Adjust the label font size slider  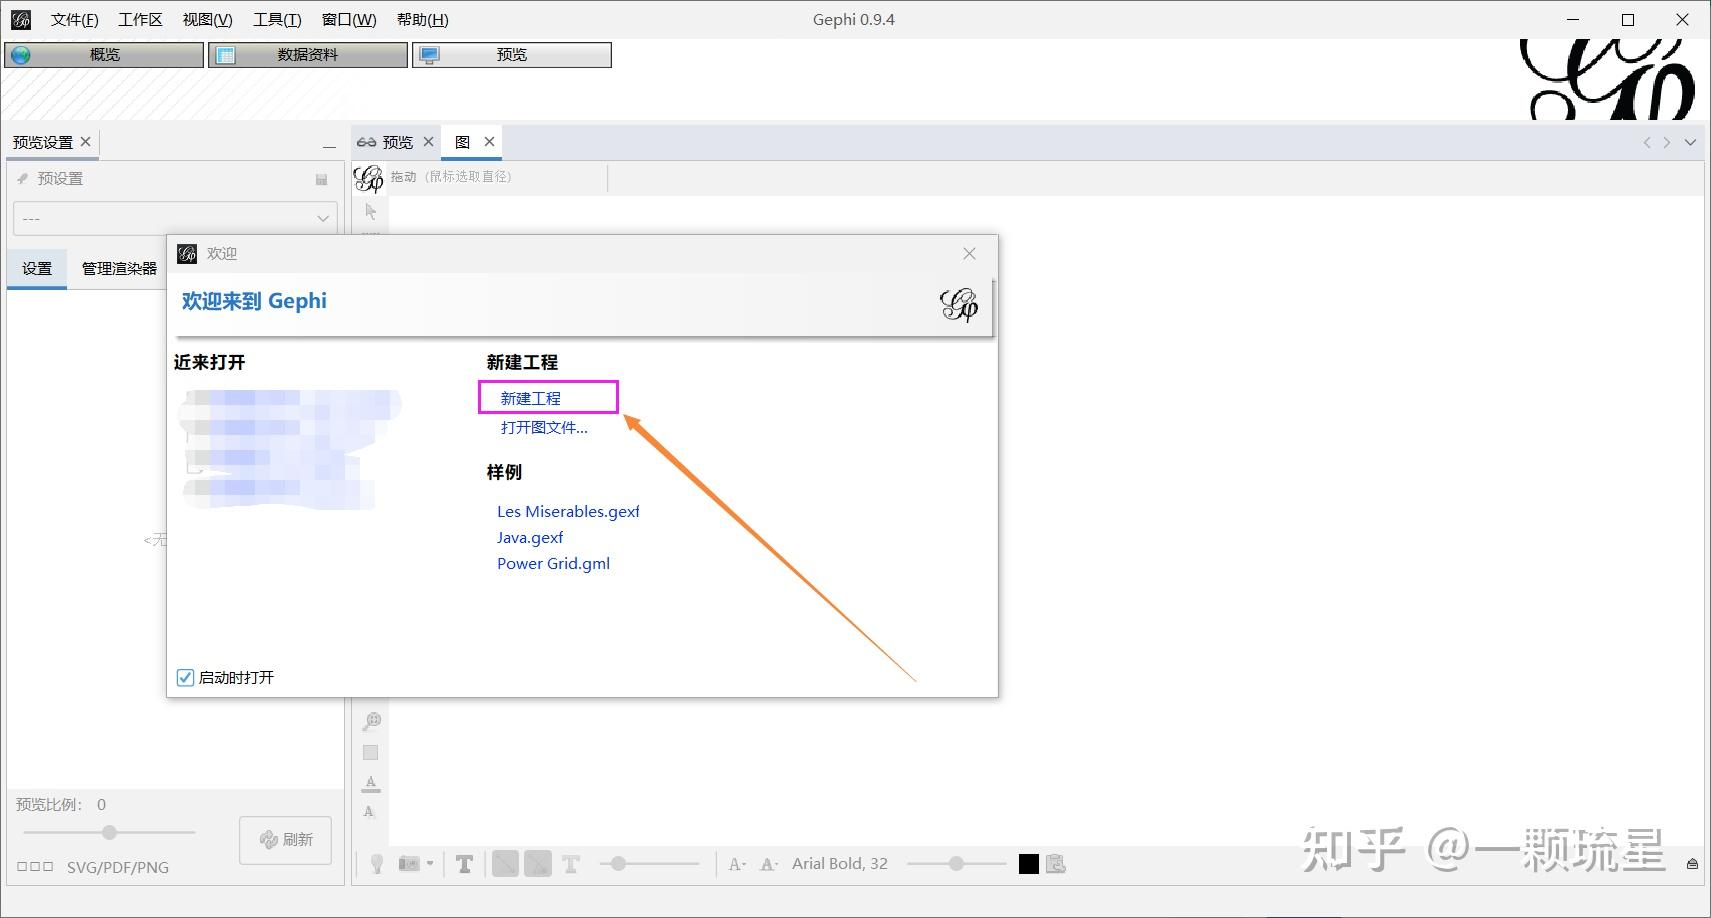click(x=956, y=864)
